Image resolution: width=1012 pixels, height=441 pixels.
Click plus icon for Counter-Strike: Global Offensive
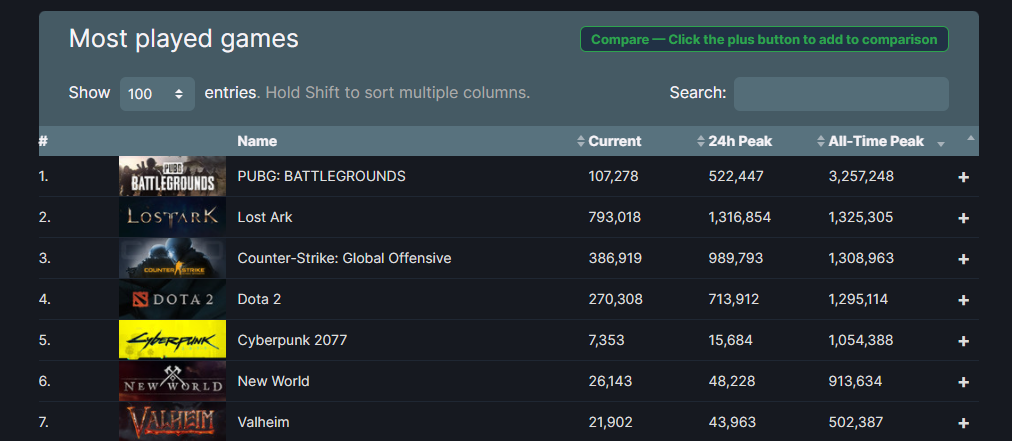pos(964,259)
